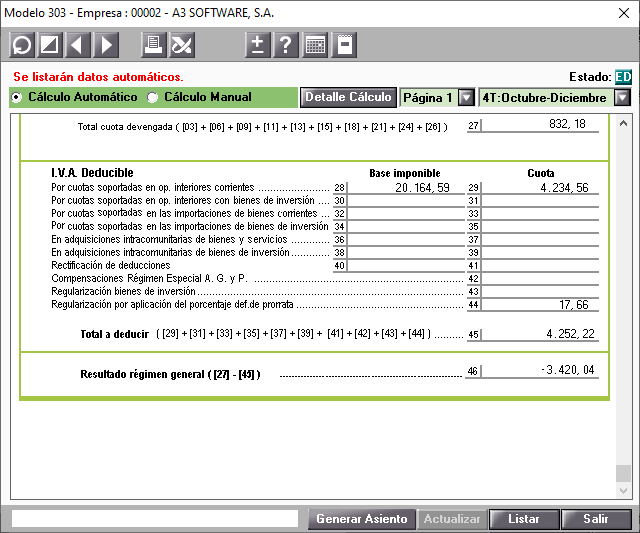Click field 27 total cuota devengada value
The image size is (640, 533).
pyautogui.click(x=540, y=124)
